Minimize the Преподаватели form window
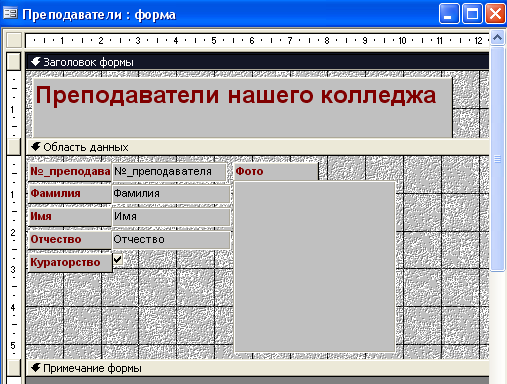Image resolution: width=507 pixels, height=384 pixels. 449,14
